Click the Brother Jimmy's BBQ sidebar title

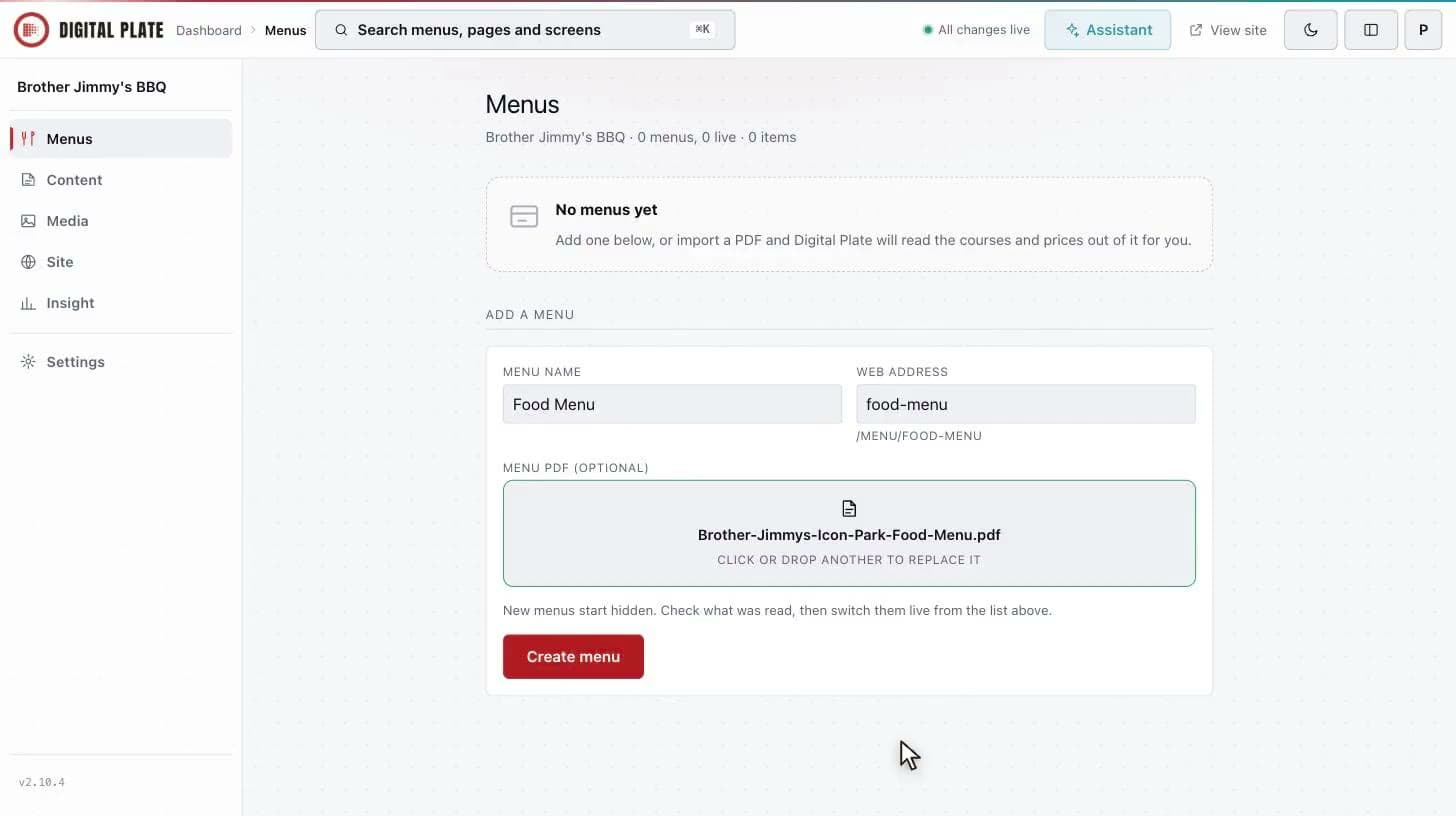pyautogui.click(x=92, y=87)
